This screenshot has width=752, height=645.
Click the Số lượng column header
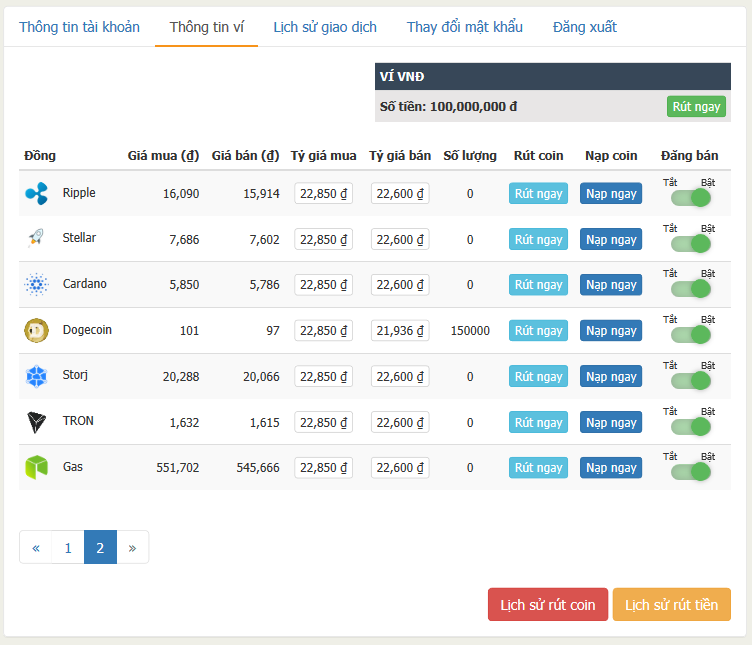click(470, 156)
